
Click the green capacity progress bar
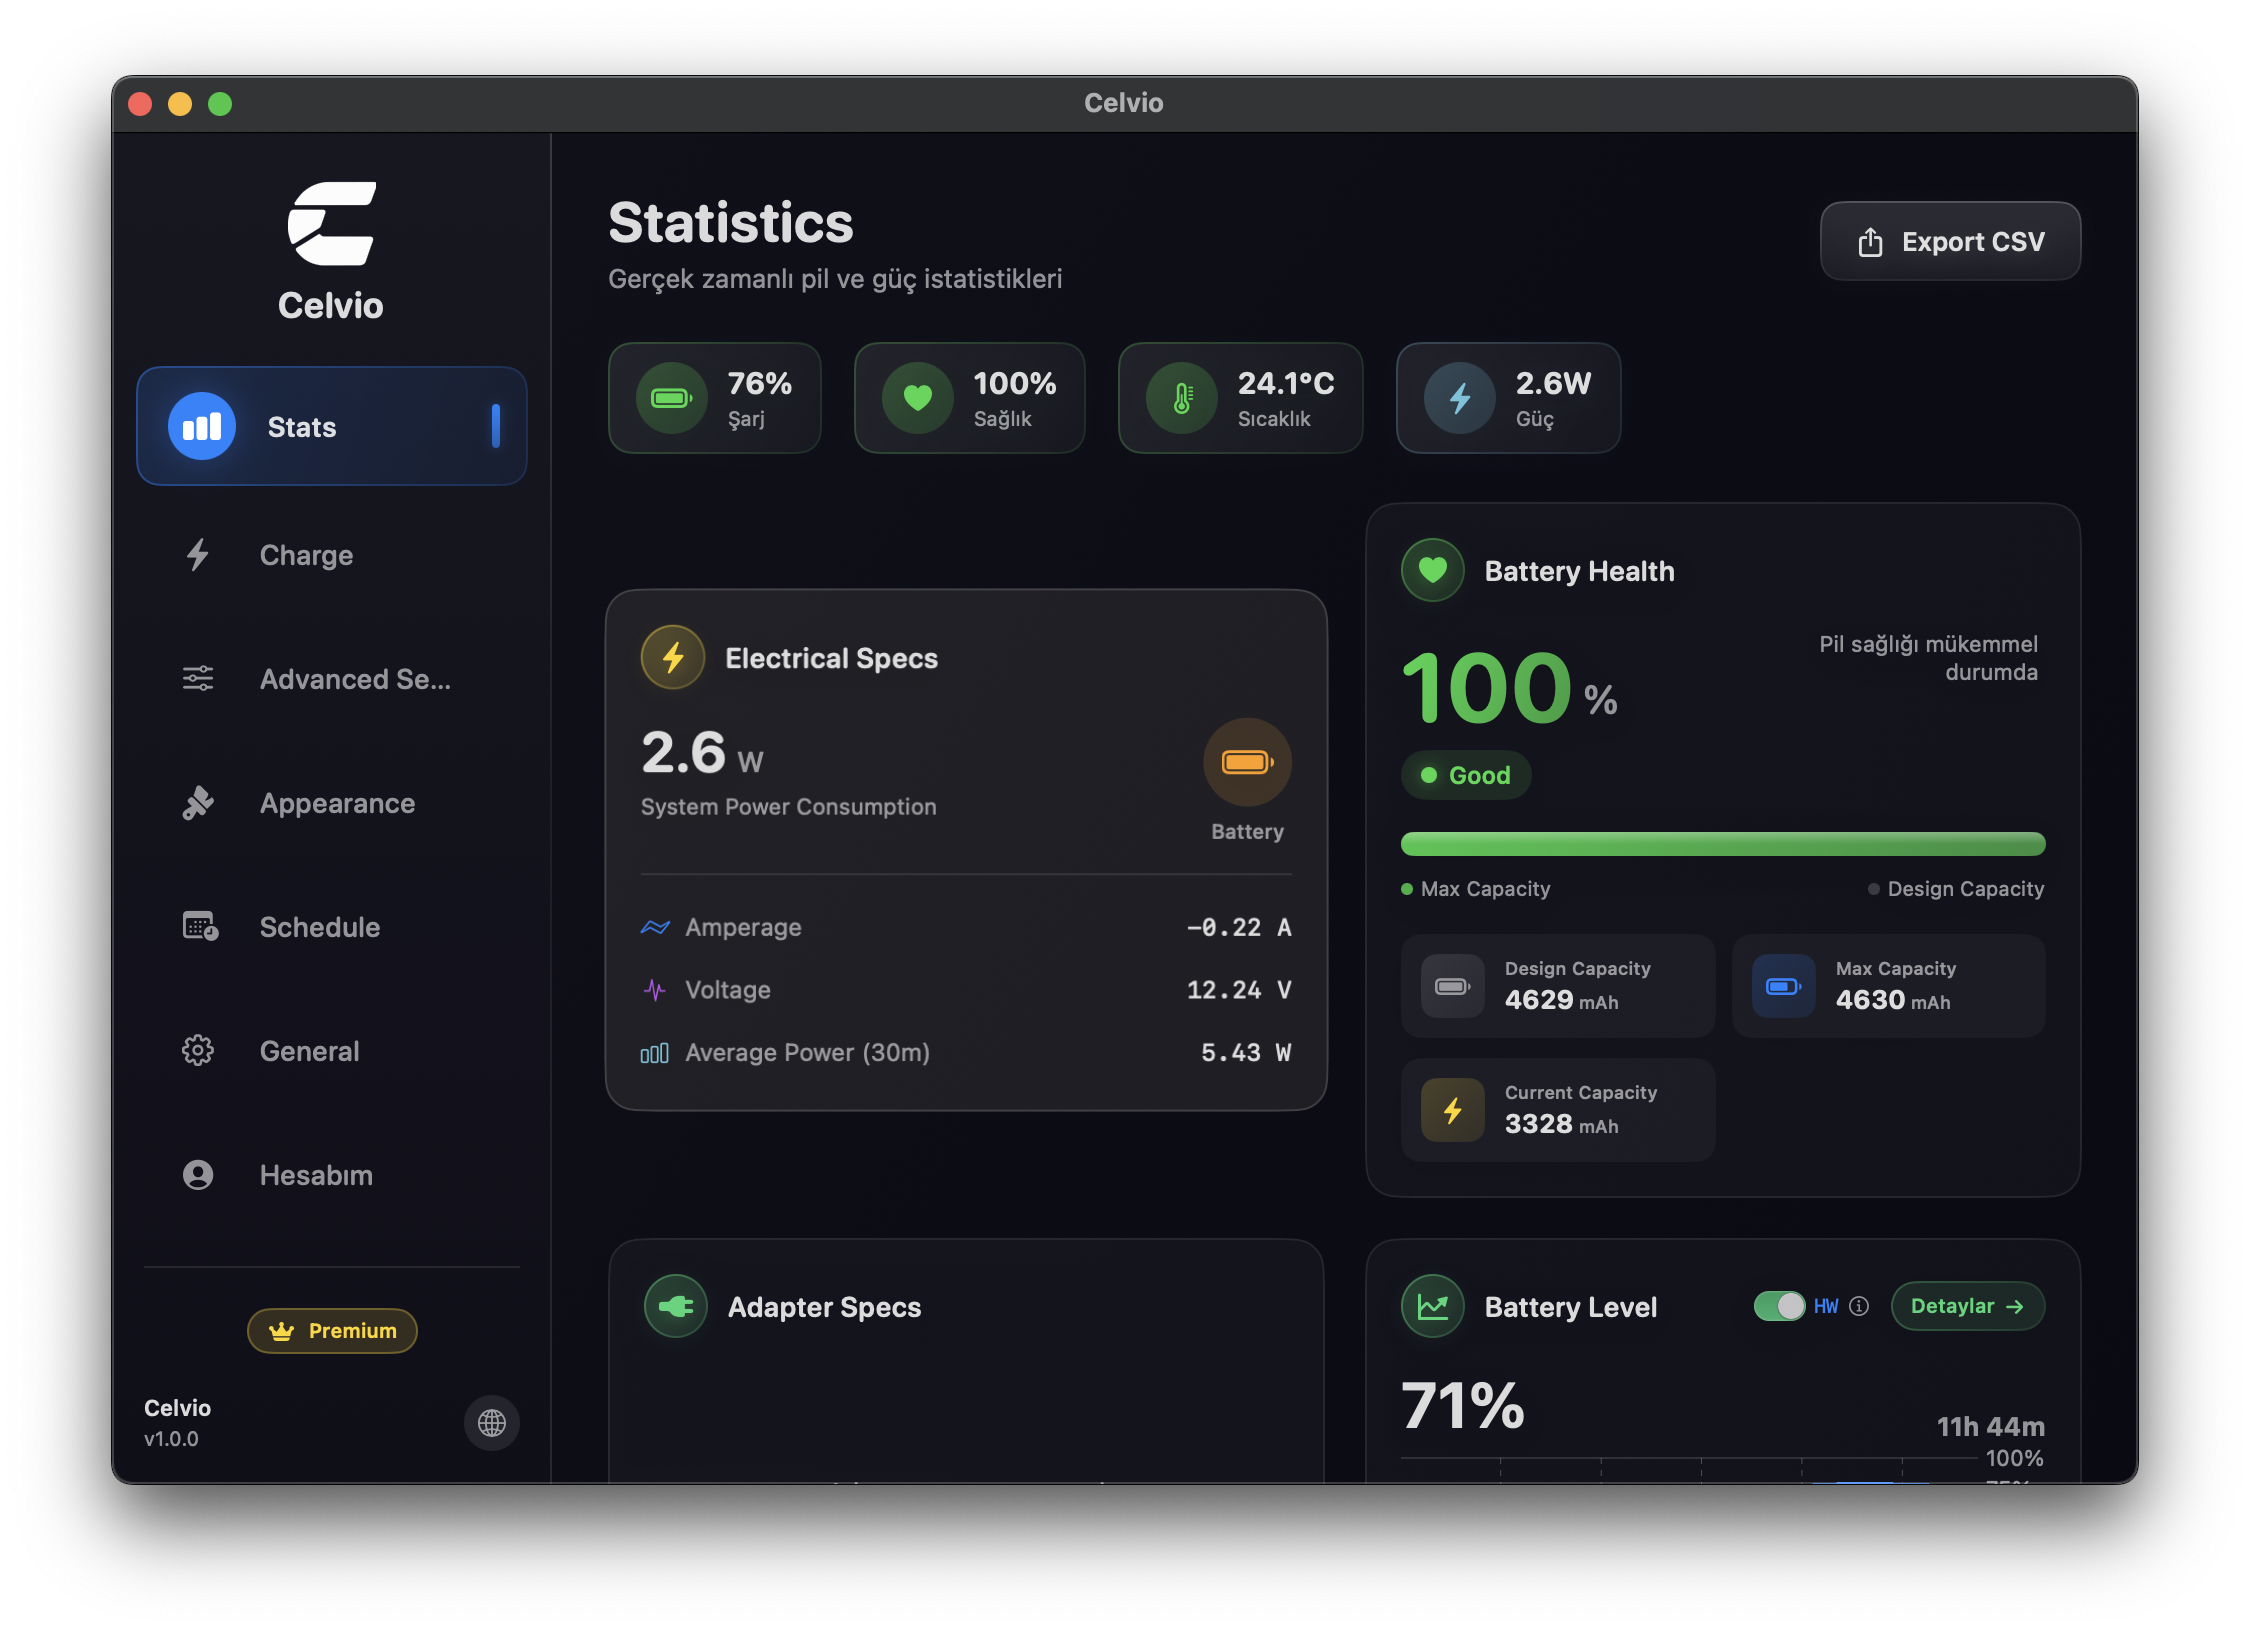pyautogui.click(x=1722, y=844)
